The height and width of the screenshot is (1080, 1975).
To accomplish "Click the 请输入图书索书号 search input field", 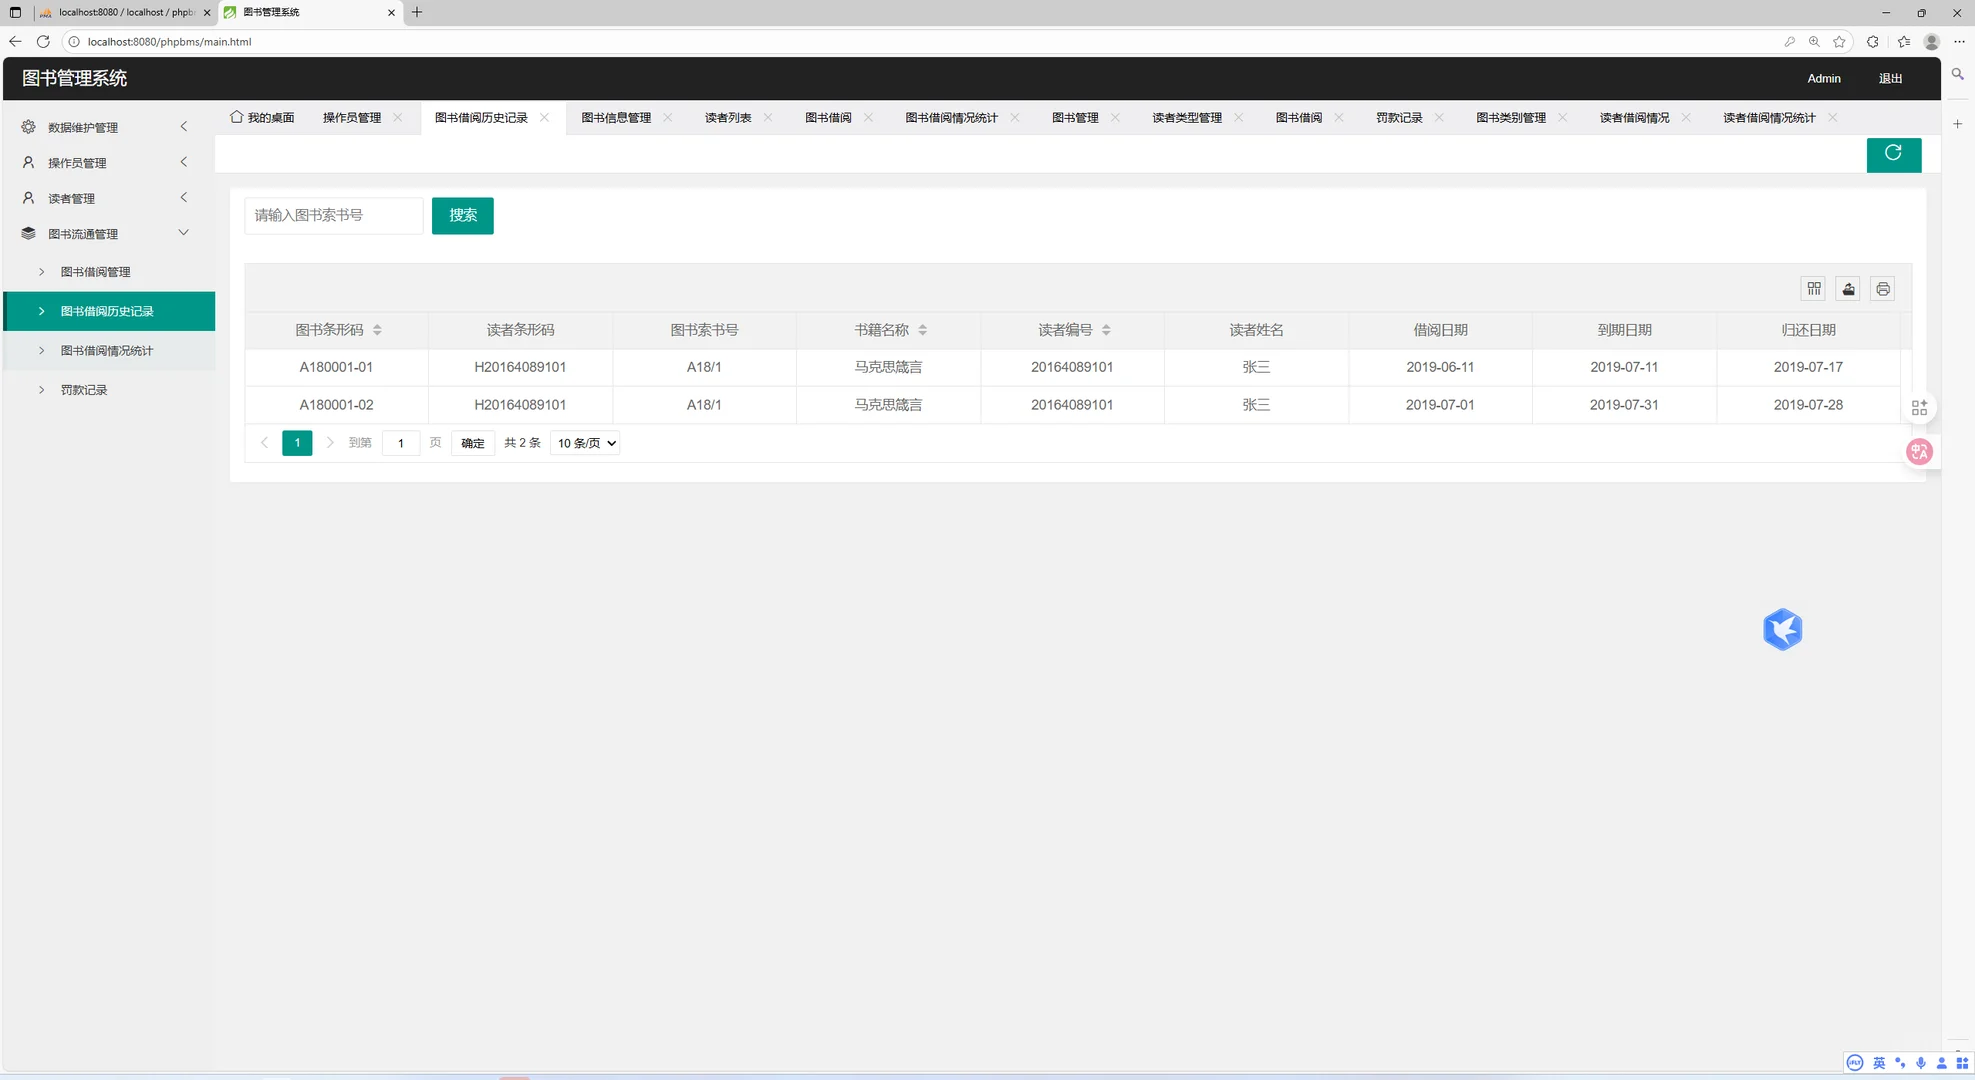I will tap(333, 215).
